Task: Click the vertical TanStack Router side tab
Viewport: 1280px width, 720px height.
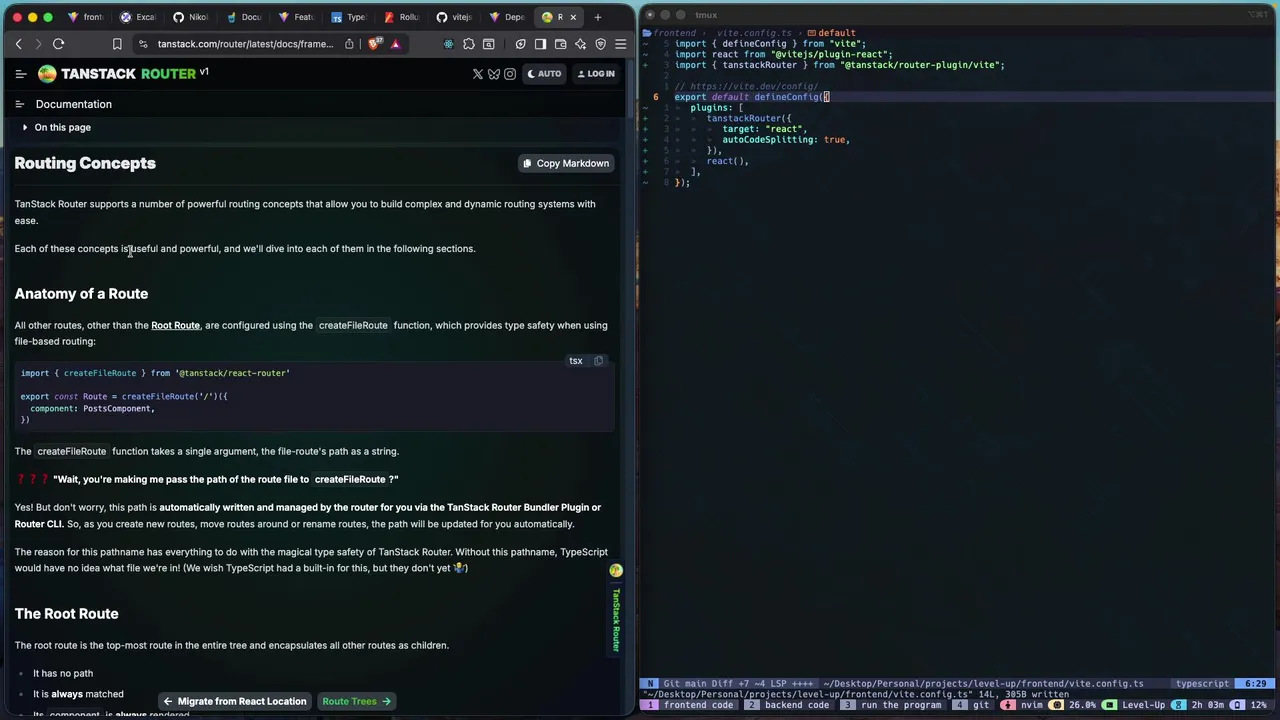Action: click(616, 610)
